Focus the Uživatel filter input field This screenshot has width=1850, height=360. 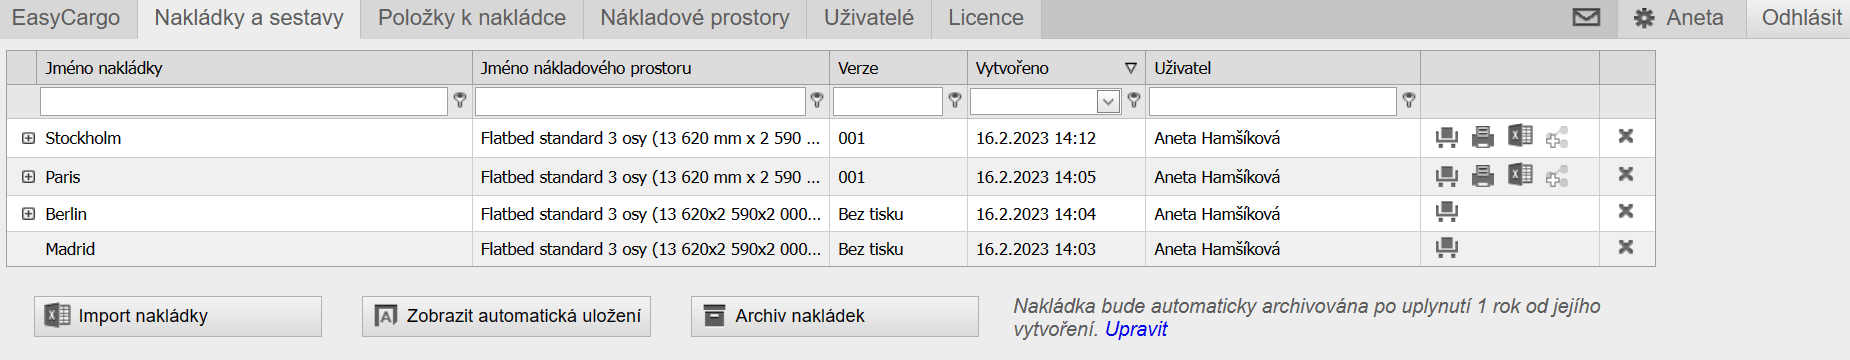coord(1272,101)
